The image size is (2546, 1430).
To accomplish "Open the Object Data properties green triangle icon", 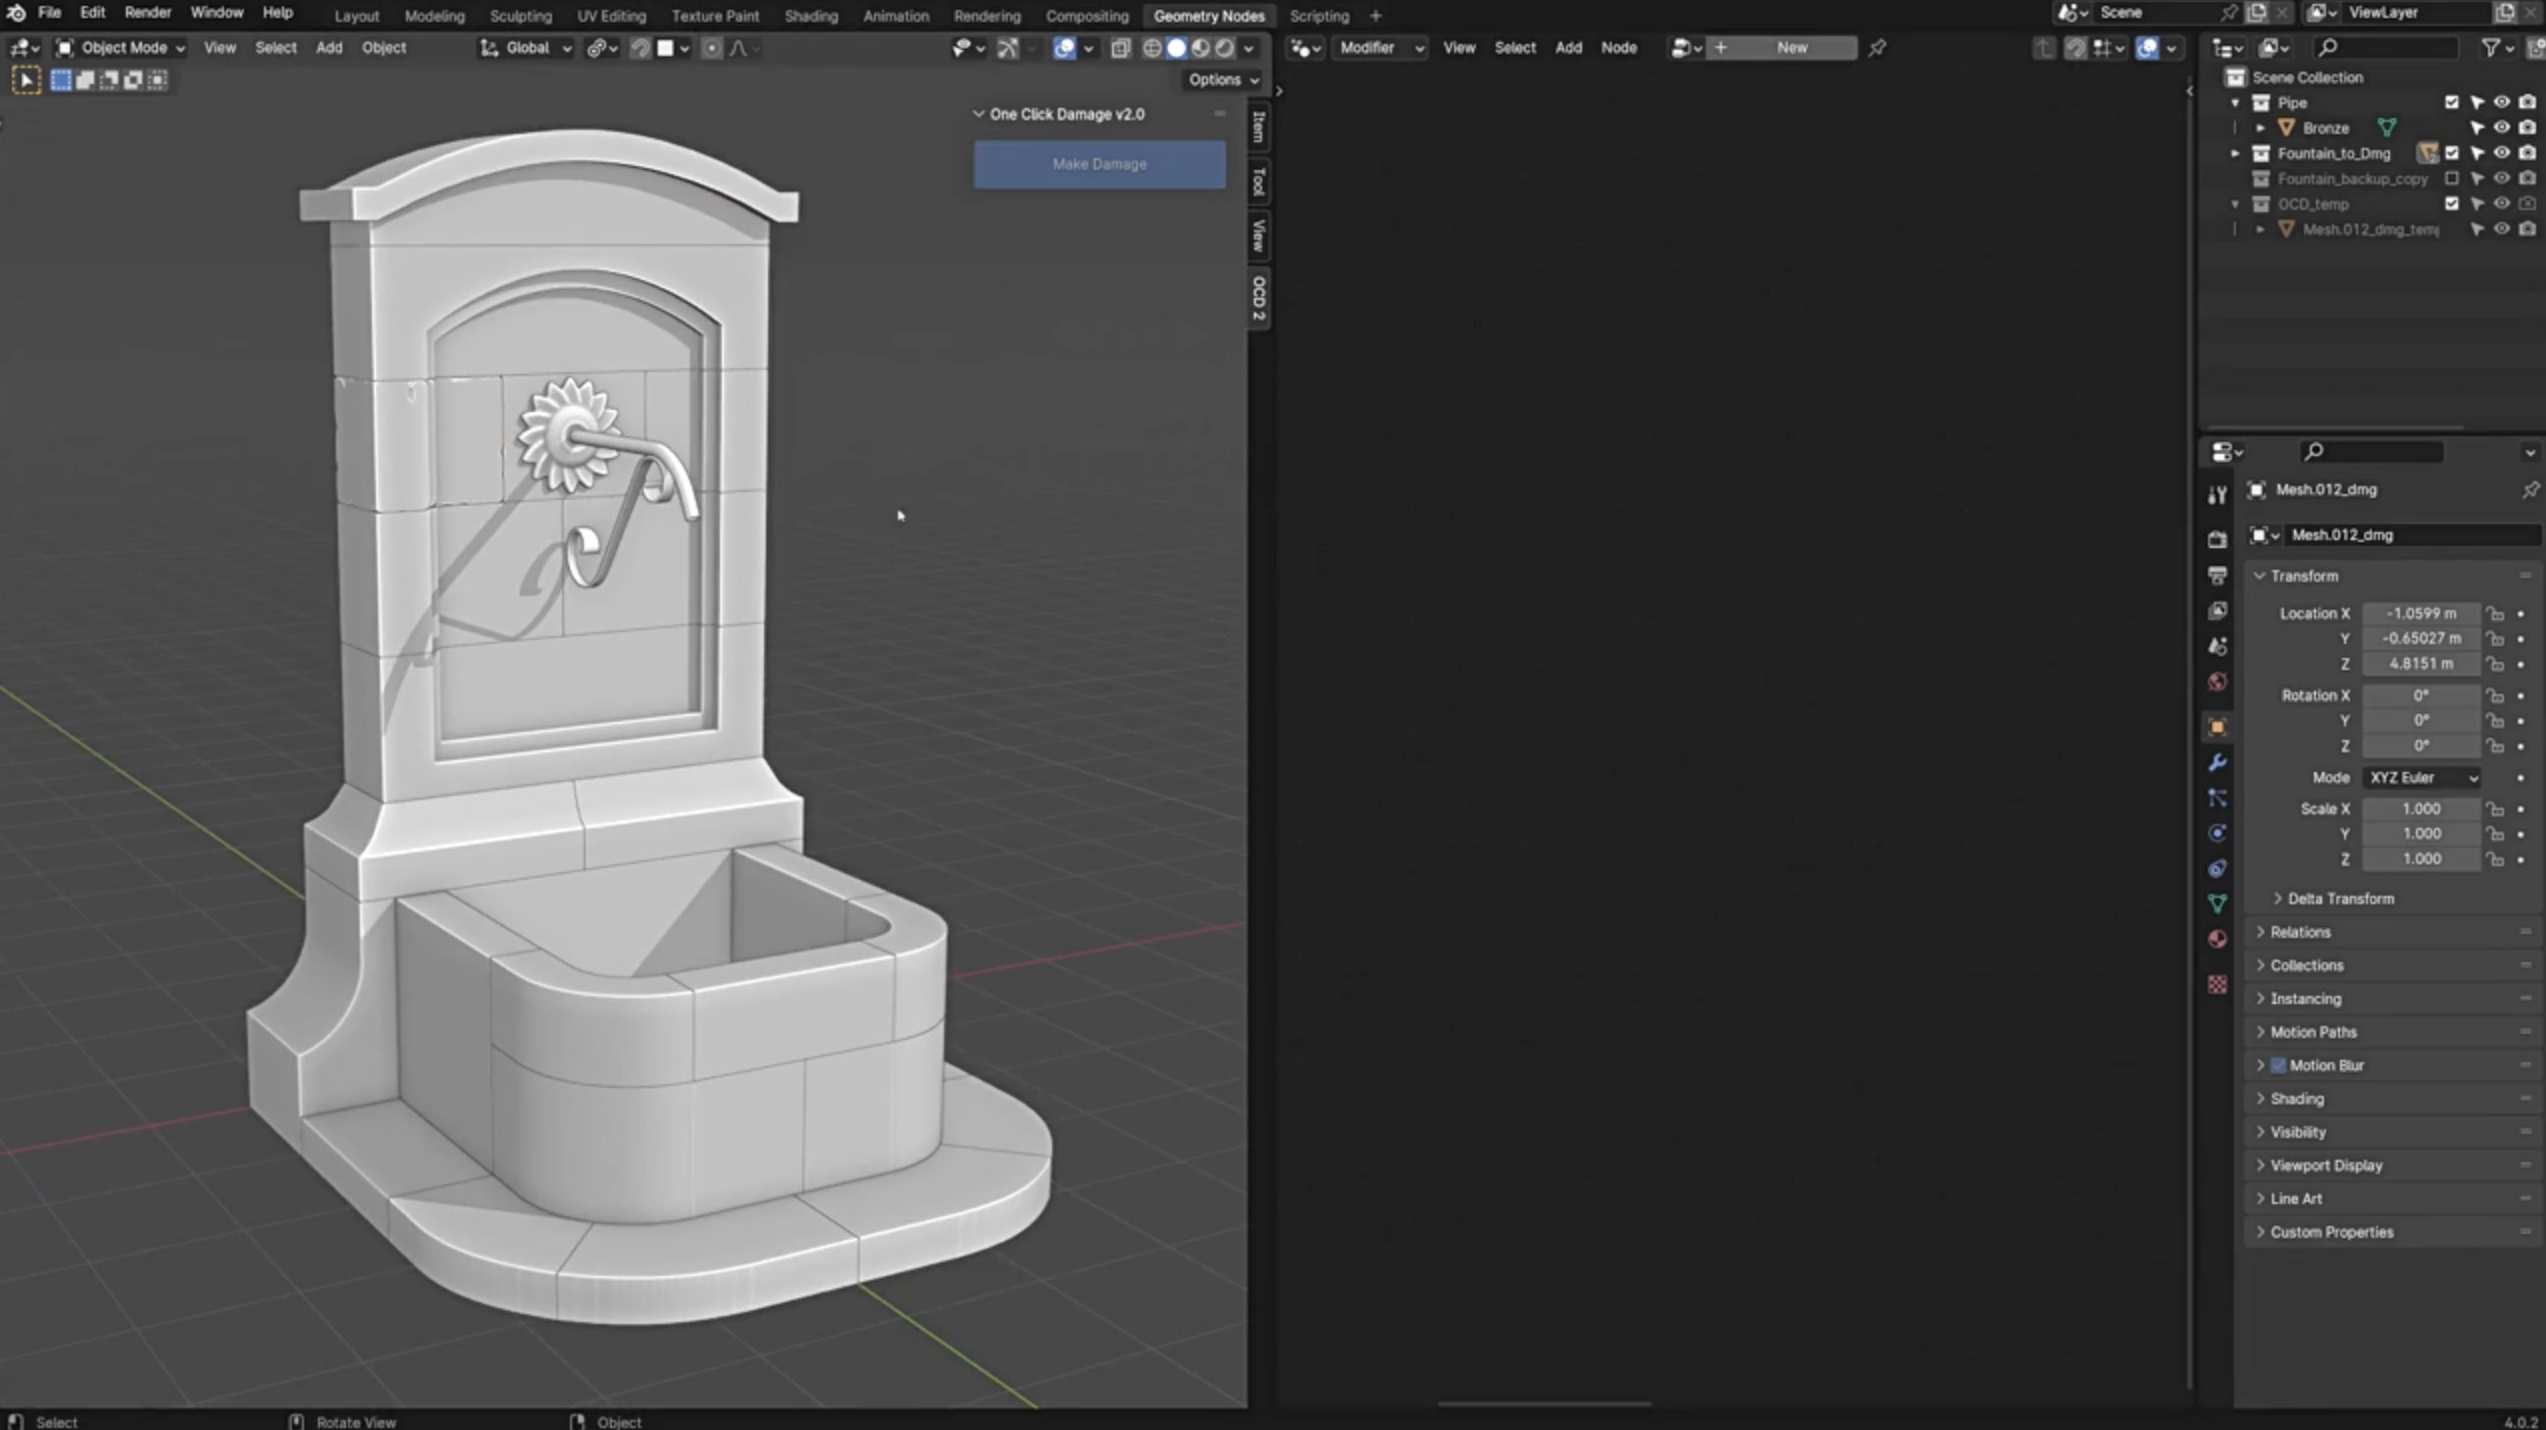I will coord(2217,904).
